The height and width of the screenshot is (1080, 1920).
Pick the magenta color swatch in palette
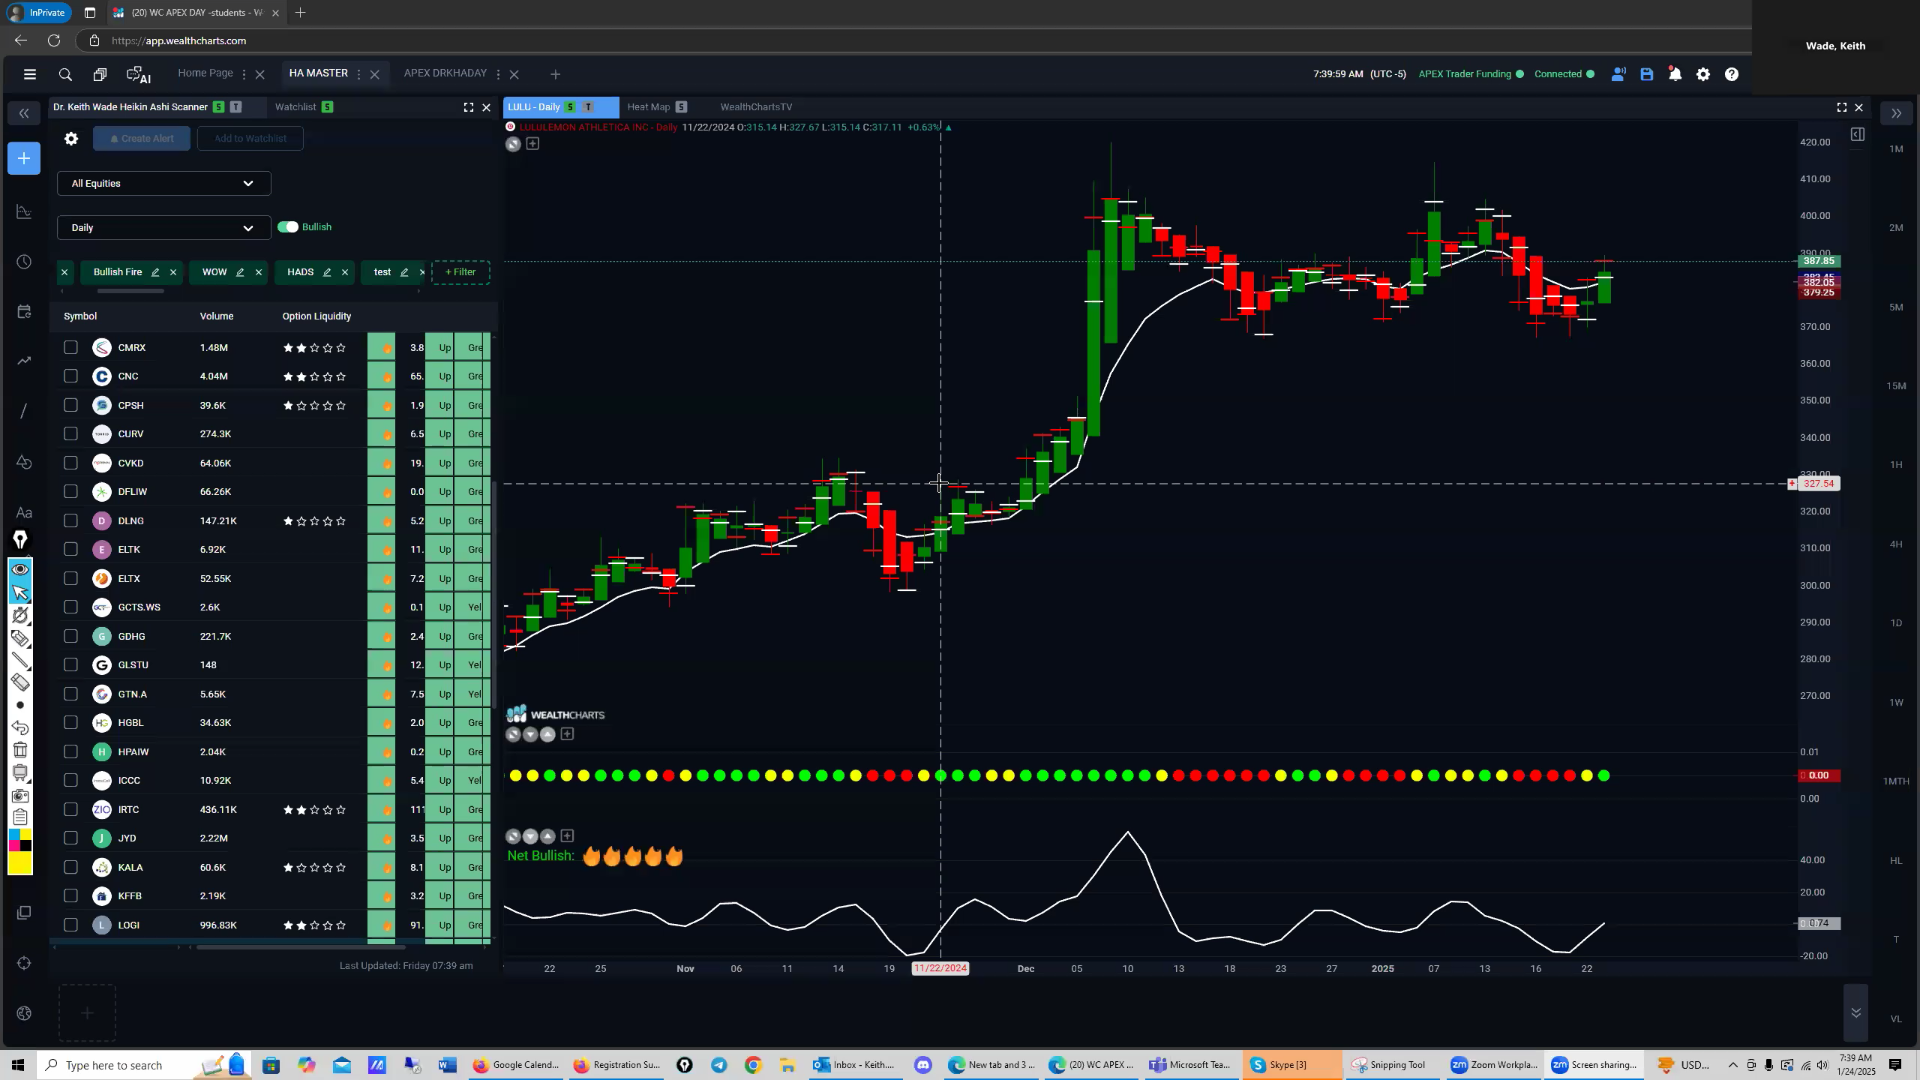click(15, 846)
